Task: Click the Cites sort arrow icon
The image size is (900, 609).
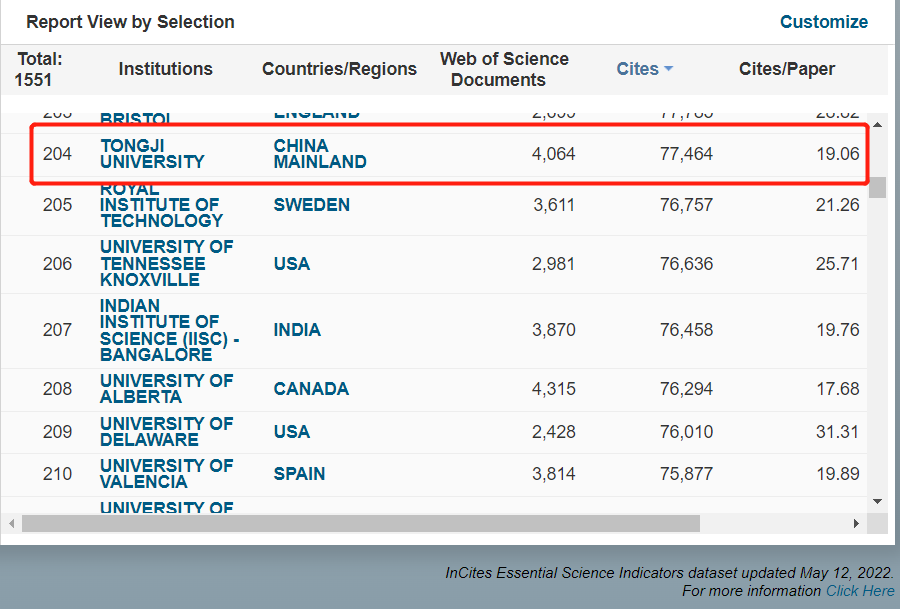Action: click(x=669, y=69)
